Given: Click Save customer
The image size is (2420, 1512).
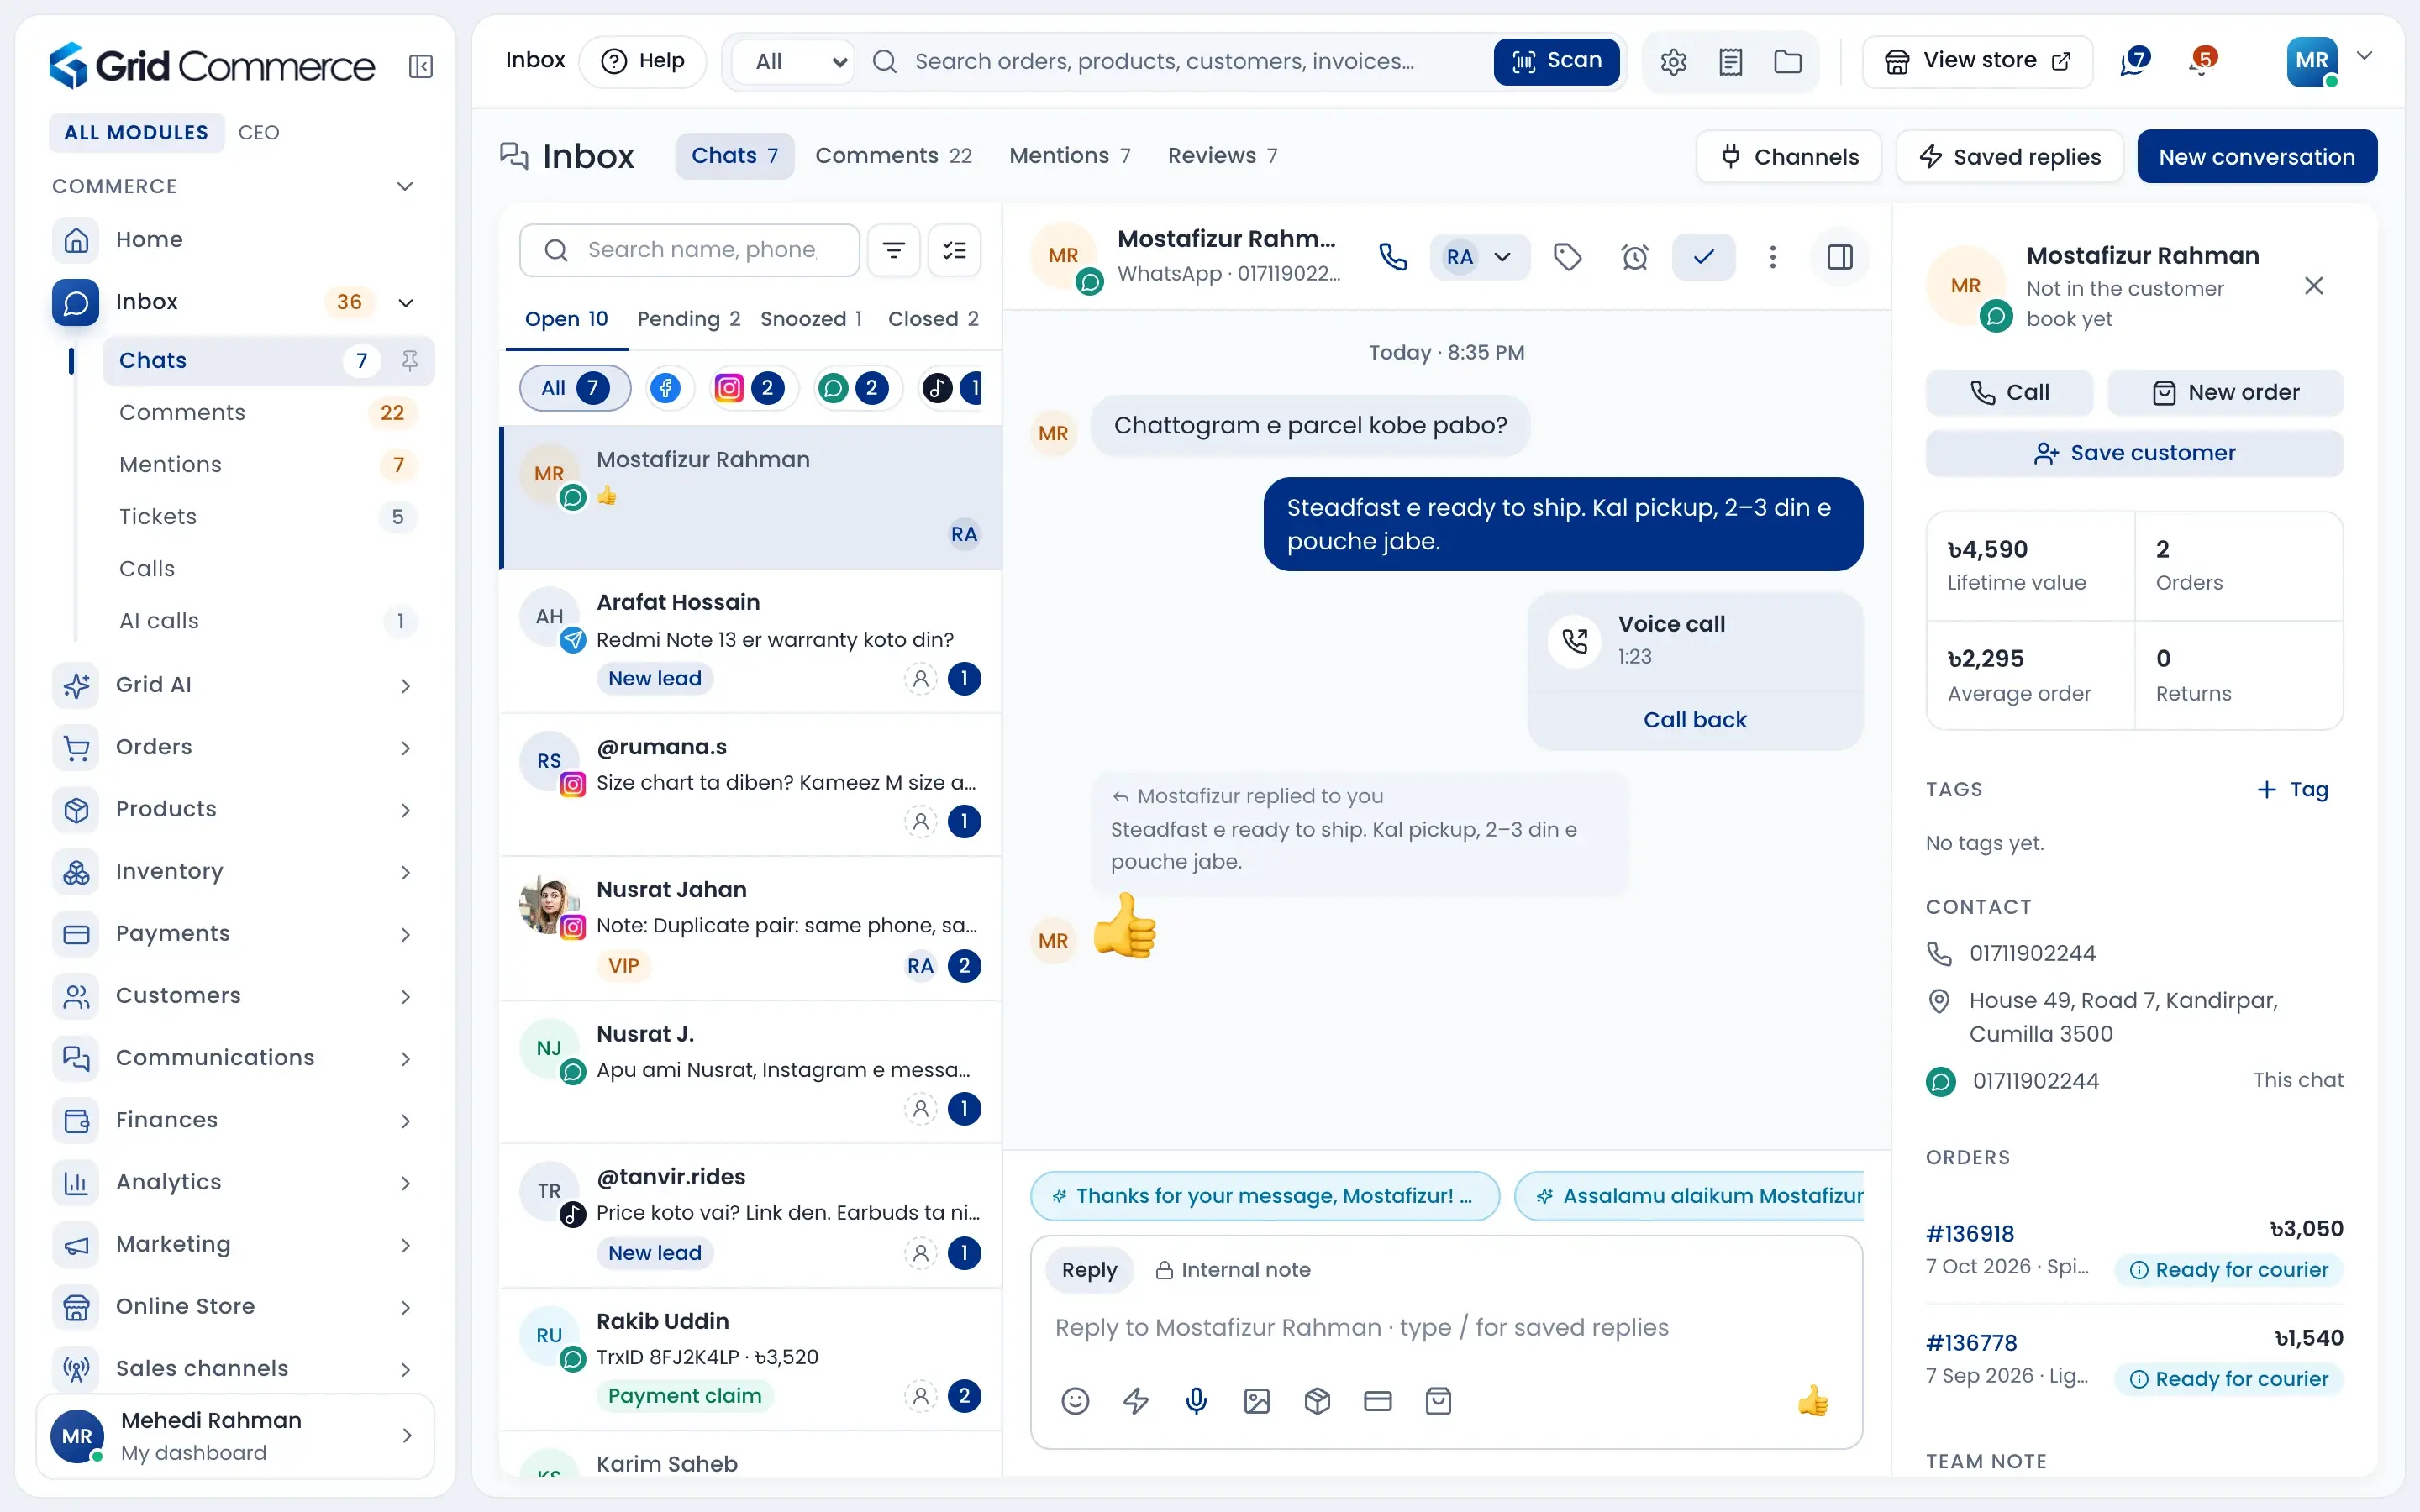Looking at the screenshot, I should click(2134, 453).
